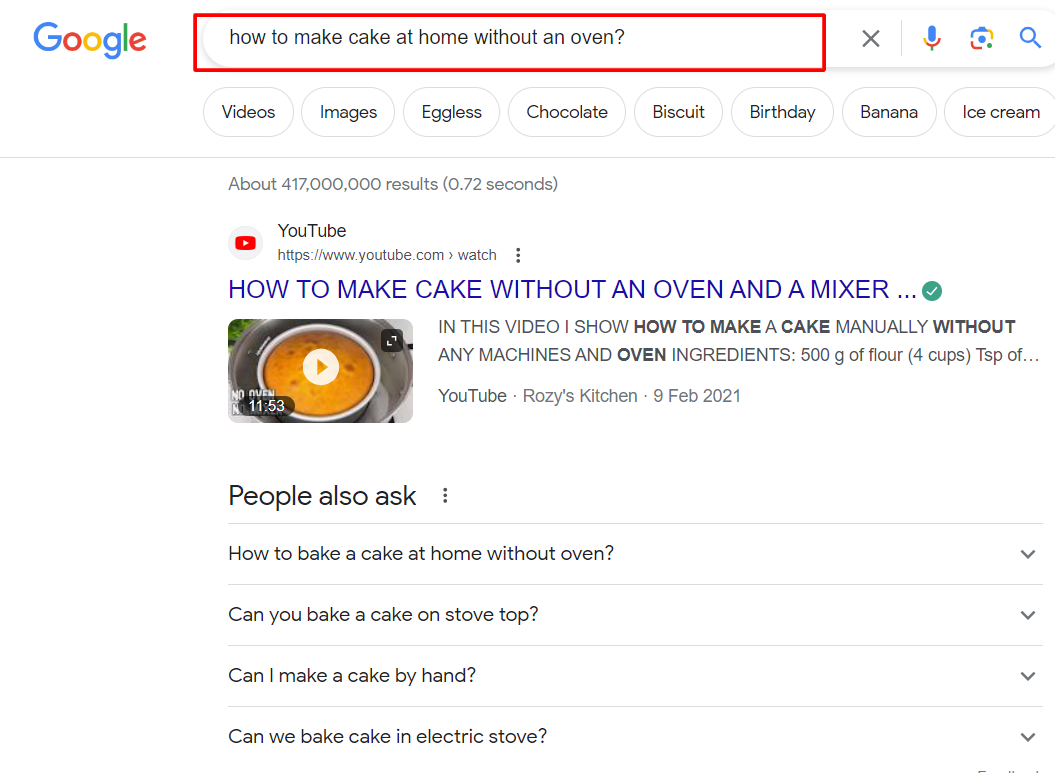
Task: Start voice search with microphone icon
Action: (931, 39)
